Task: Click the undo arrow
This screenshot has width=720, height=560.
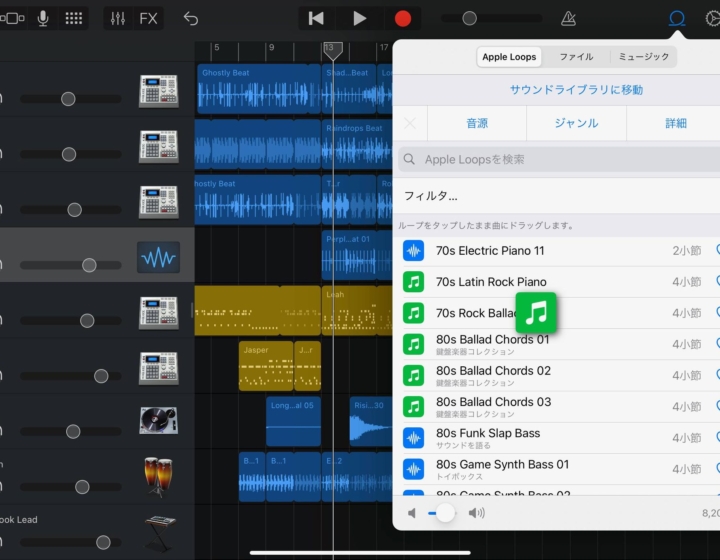Action: [x=191, y=19]
